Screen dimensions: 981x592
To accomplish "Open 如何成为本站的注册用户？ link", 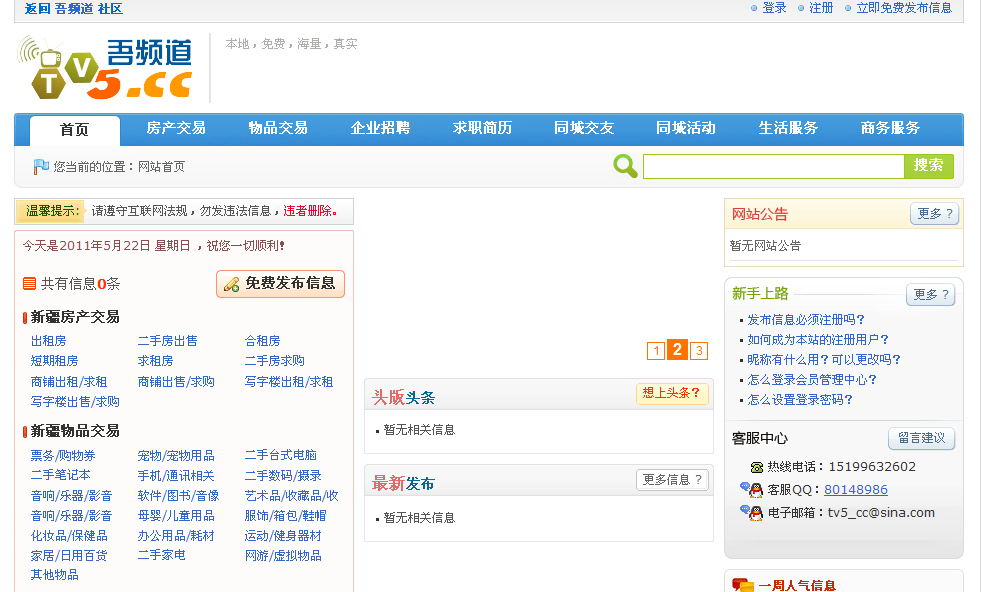I will [818, 340].
